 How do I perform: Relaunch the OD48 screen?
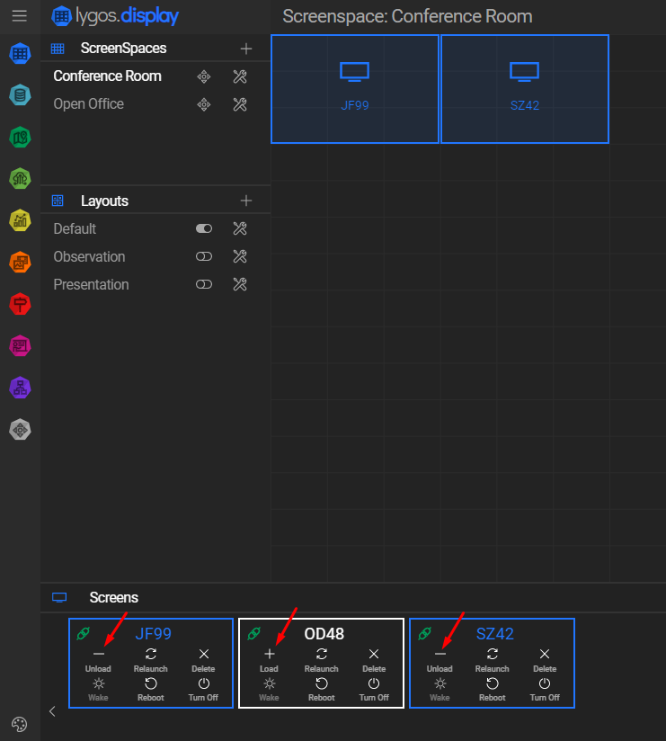[321, 660]
